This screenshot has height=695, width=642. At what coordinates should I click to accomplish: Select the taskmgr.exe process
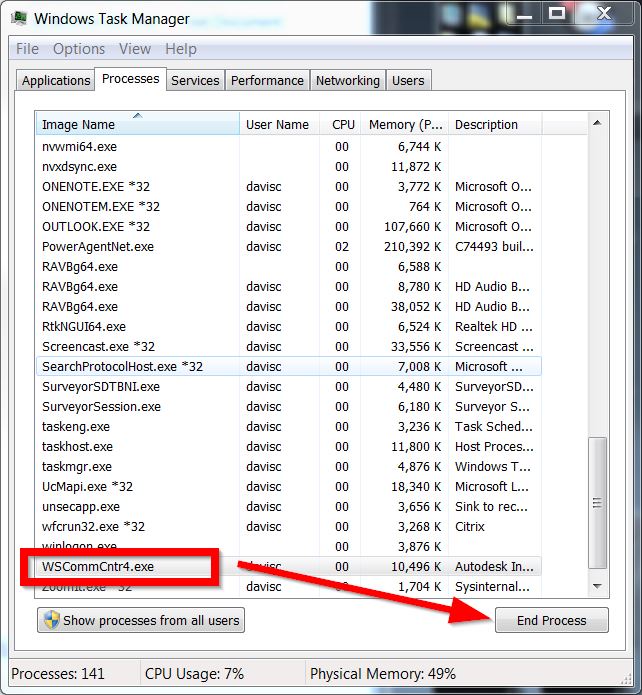coord(289,467)
